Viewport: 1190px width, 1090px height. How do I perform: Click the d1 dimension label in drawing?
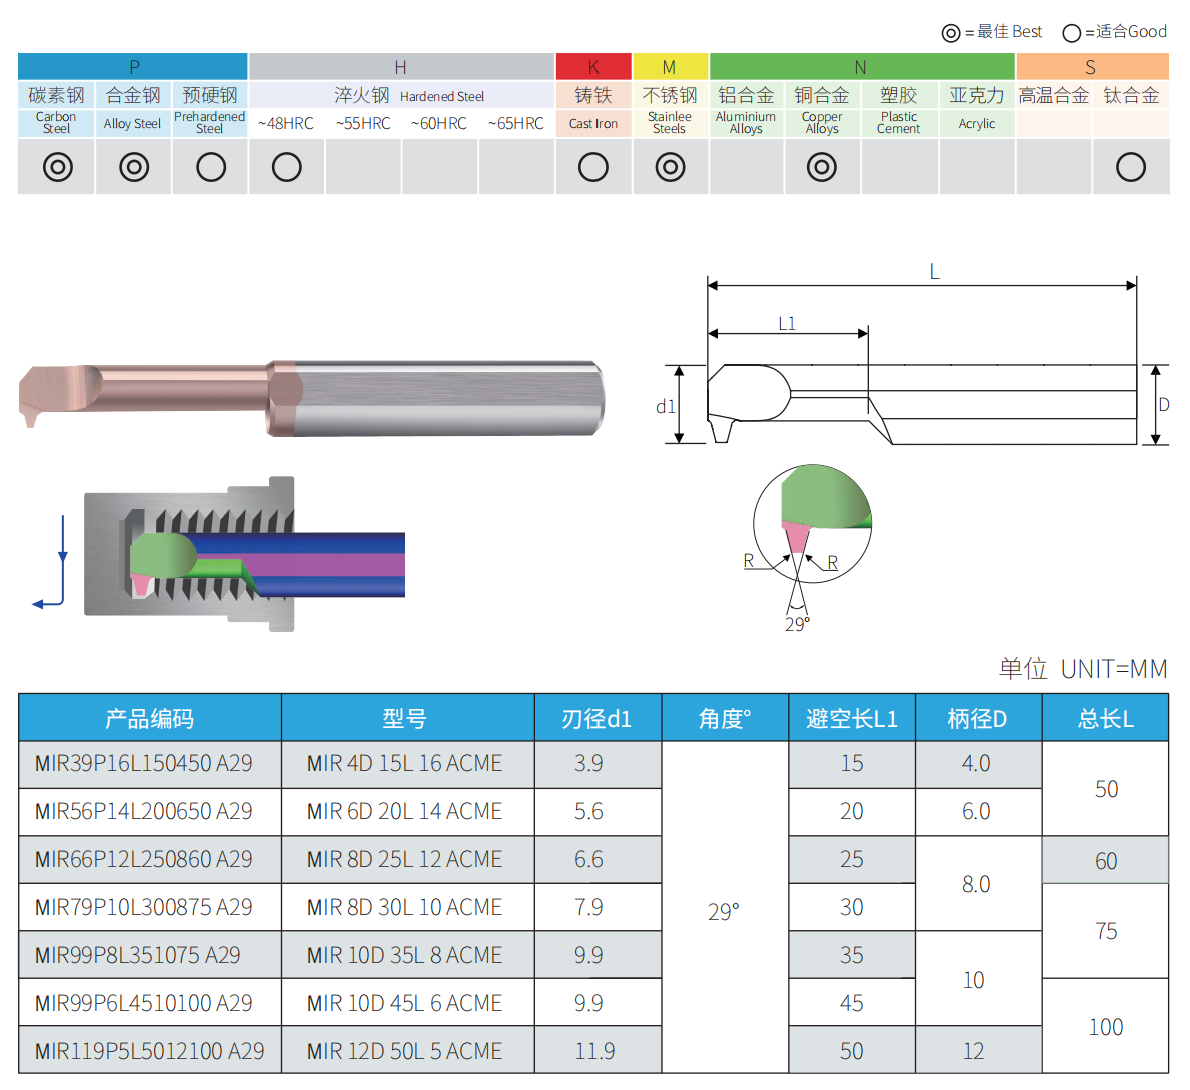coord(666,407)
